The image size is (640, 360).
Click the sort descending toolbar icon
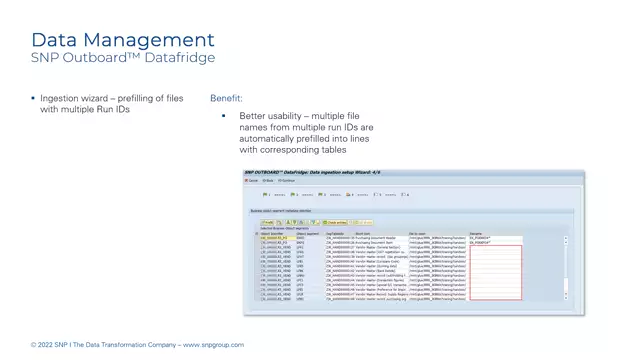[x=295, y=222]
